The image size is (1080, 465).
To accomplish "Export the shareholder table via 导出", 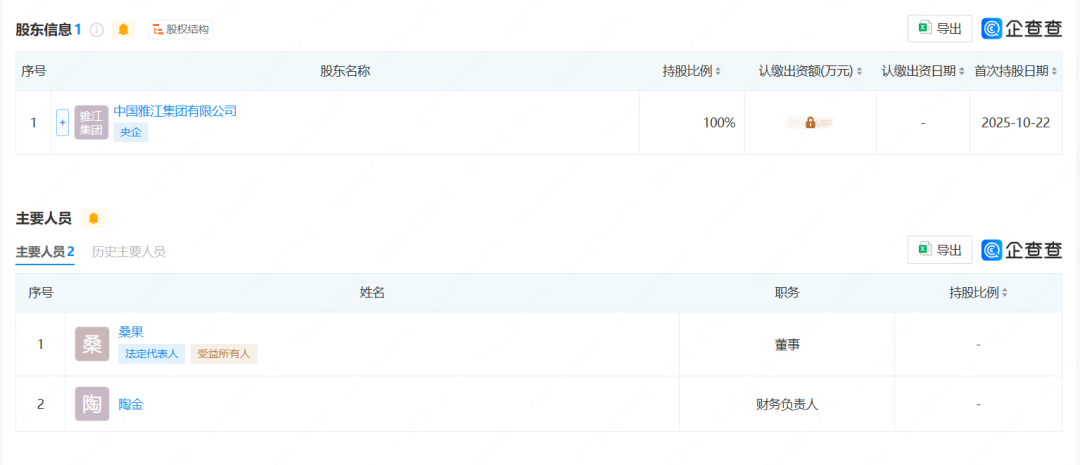I will (x=940, y=29).
